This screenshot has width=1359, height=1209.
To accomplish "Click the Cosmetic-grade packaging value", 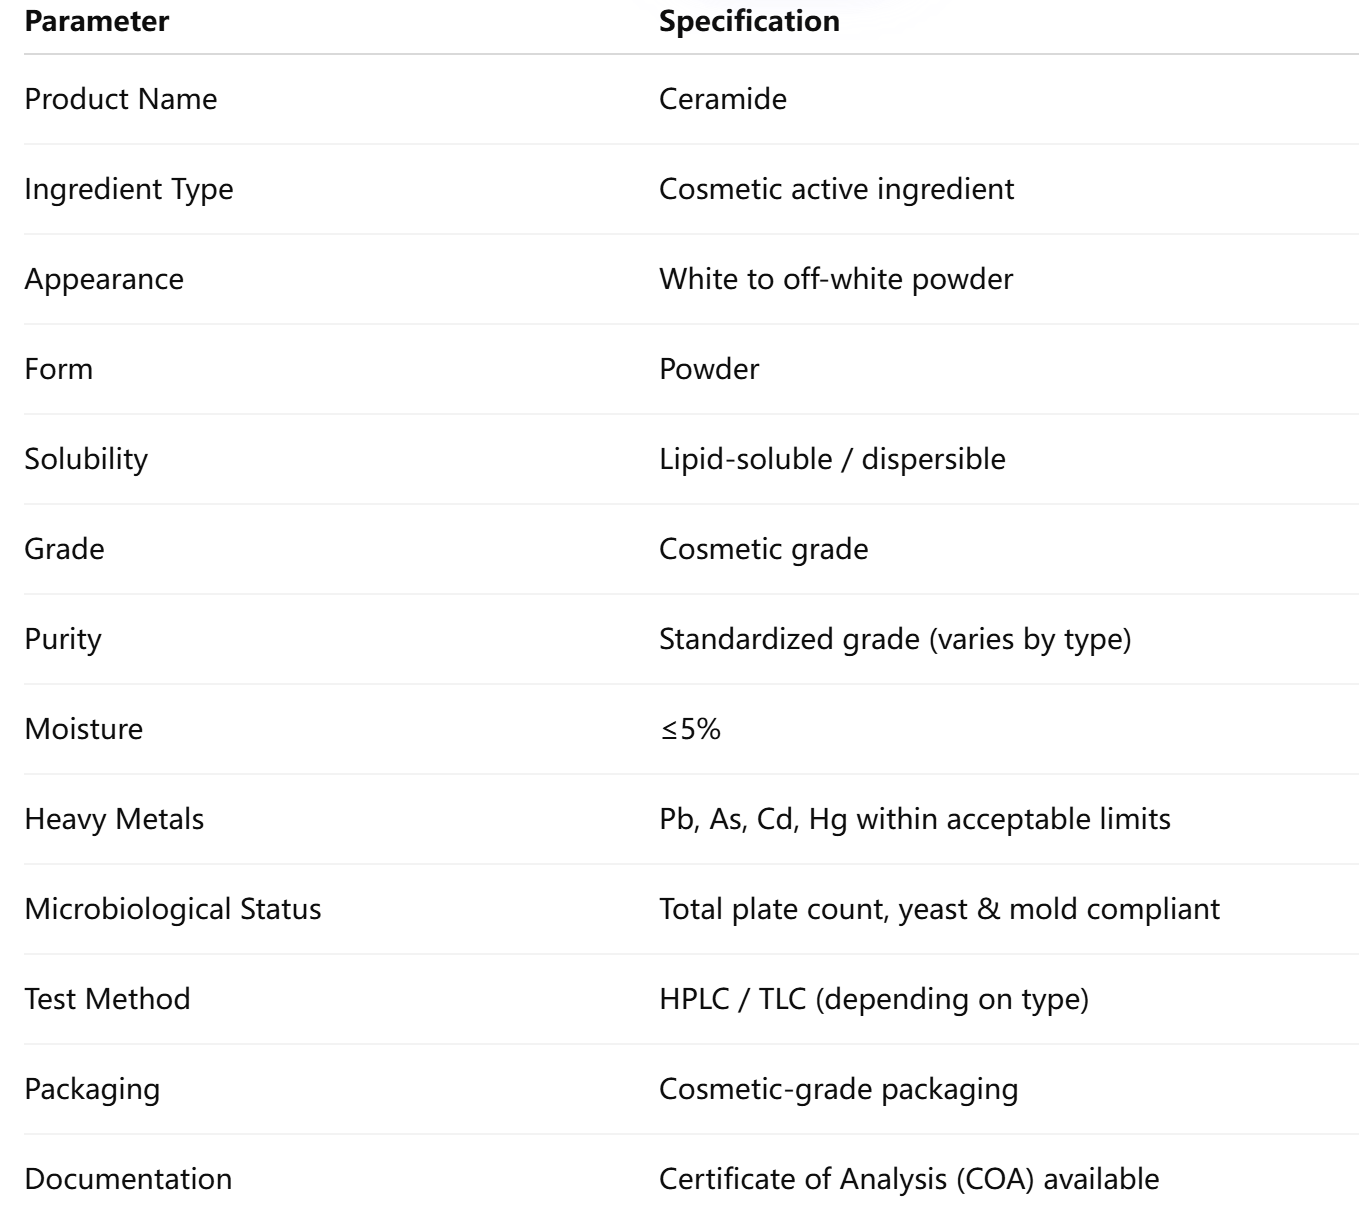I will coord(838,1089).
